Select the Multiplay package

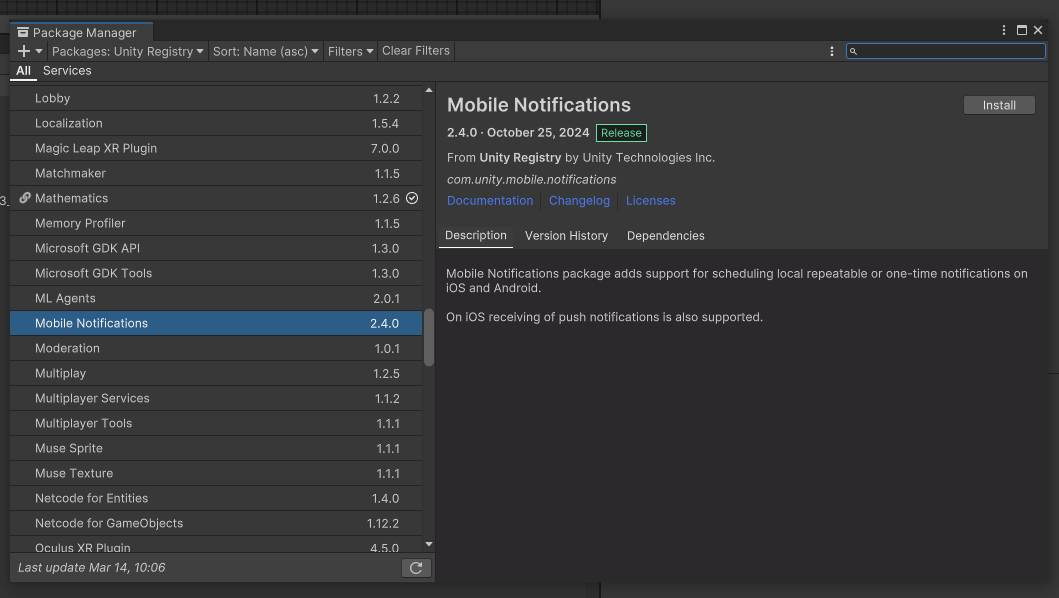(x=216, y=374)
